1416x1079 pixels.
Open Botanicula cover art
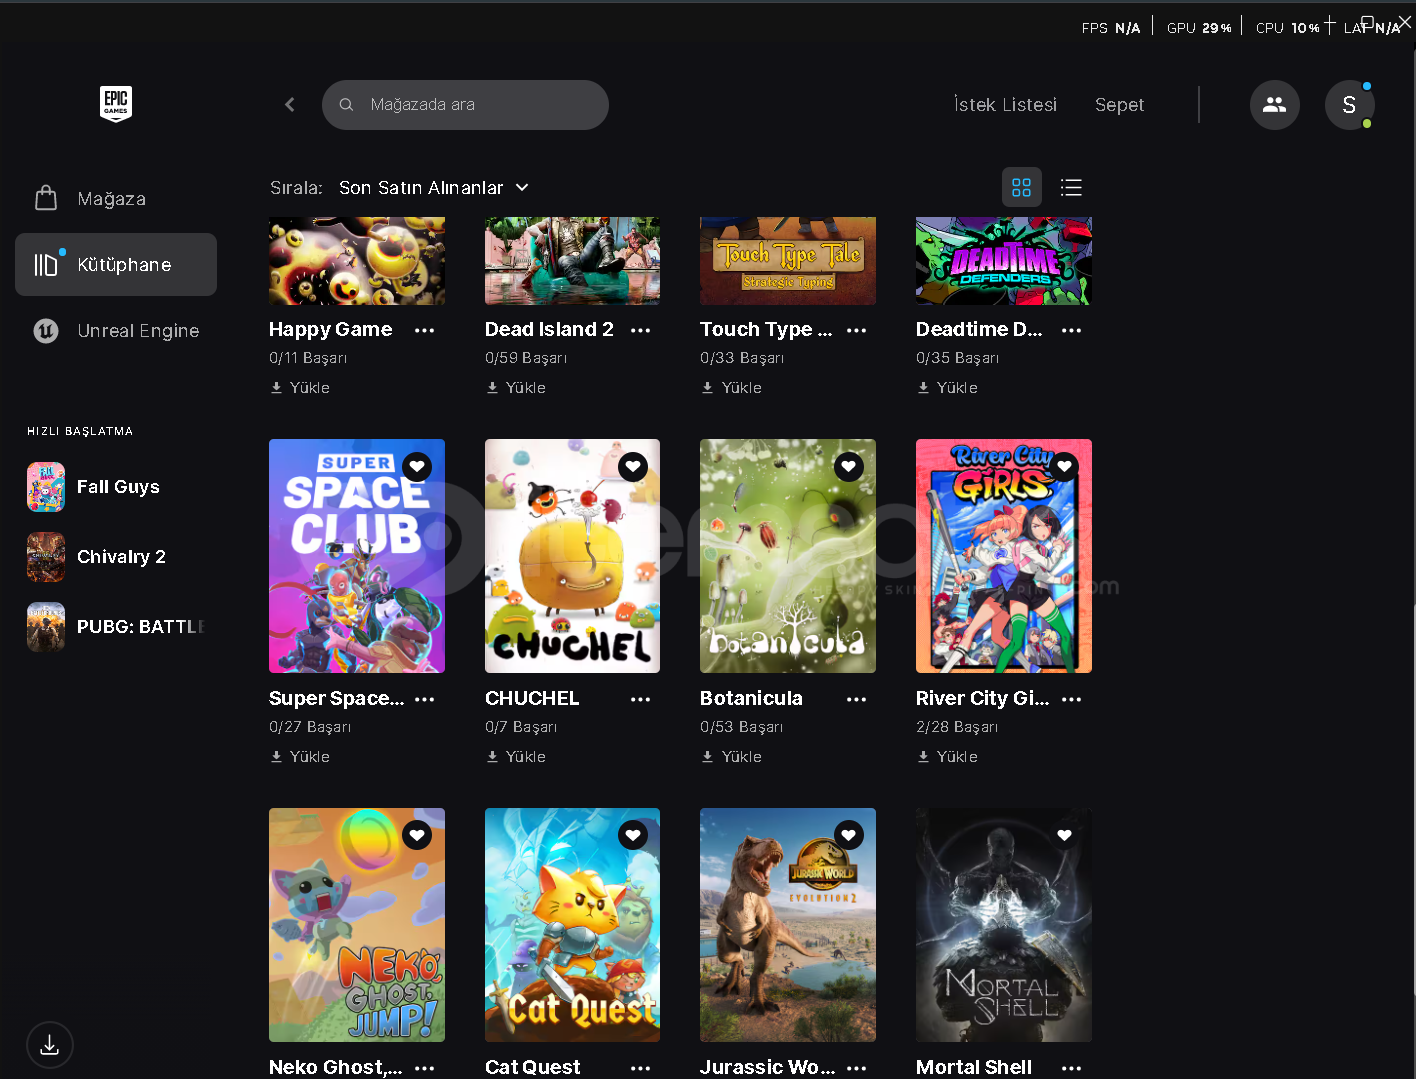pyautogui.click(x=788, y=556)
